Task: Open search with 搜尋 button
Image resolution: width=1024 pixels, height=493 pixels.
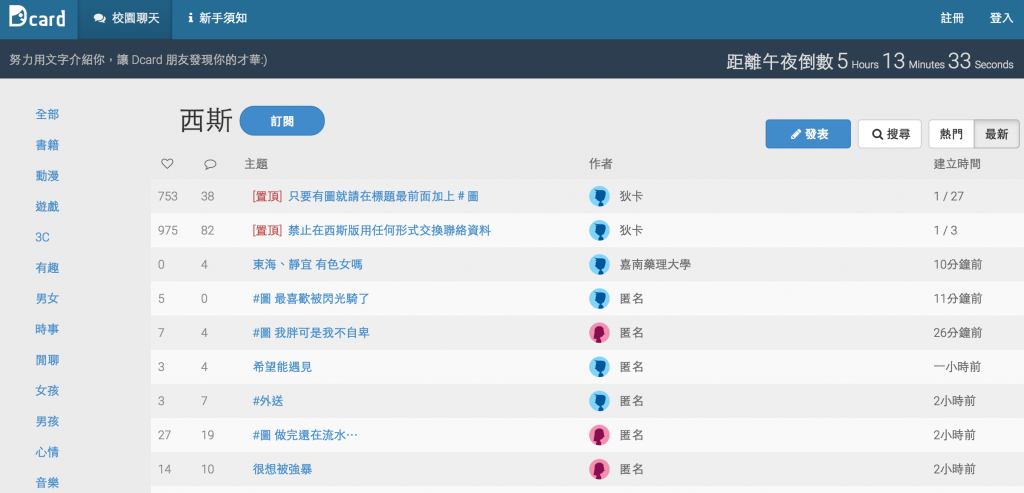Action: (x=889, y=134)
